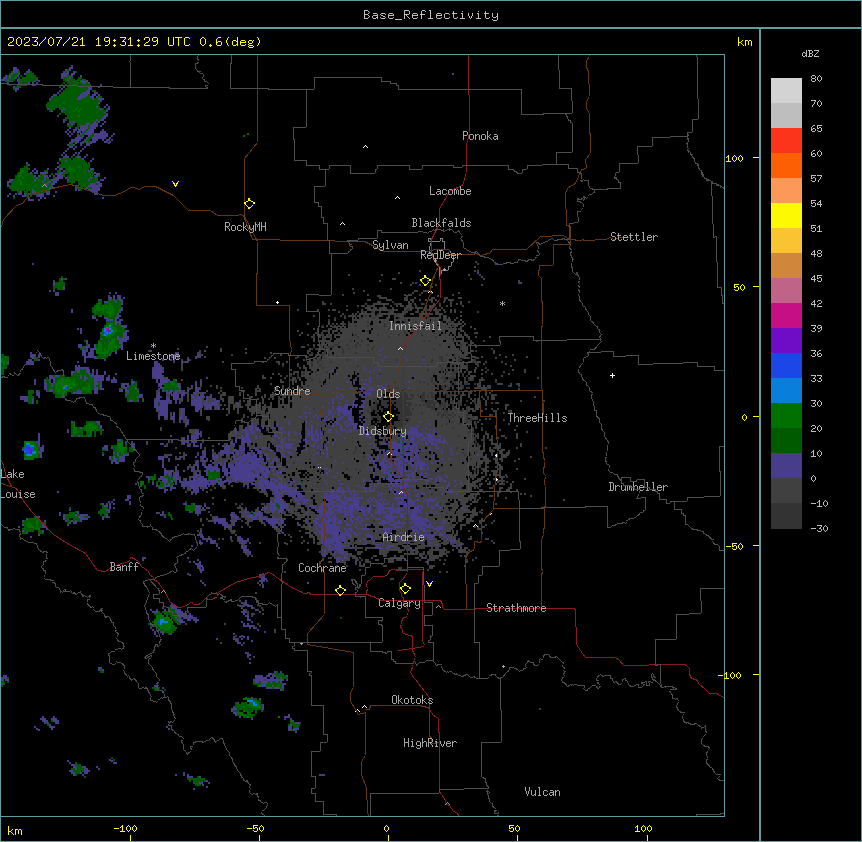Image resolution: width=862 pixels, height=842 pixels.
Task: Click the dBZ legend heading
Action: [x=810, y=53]
